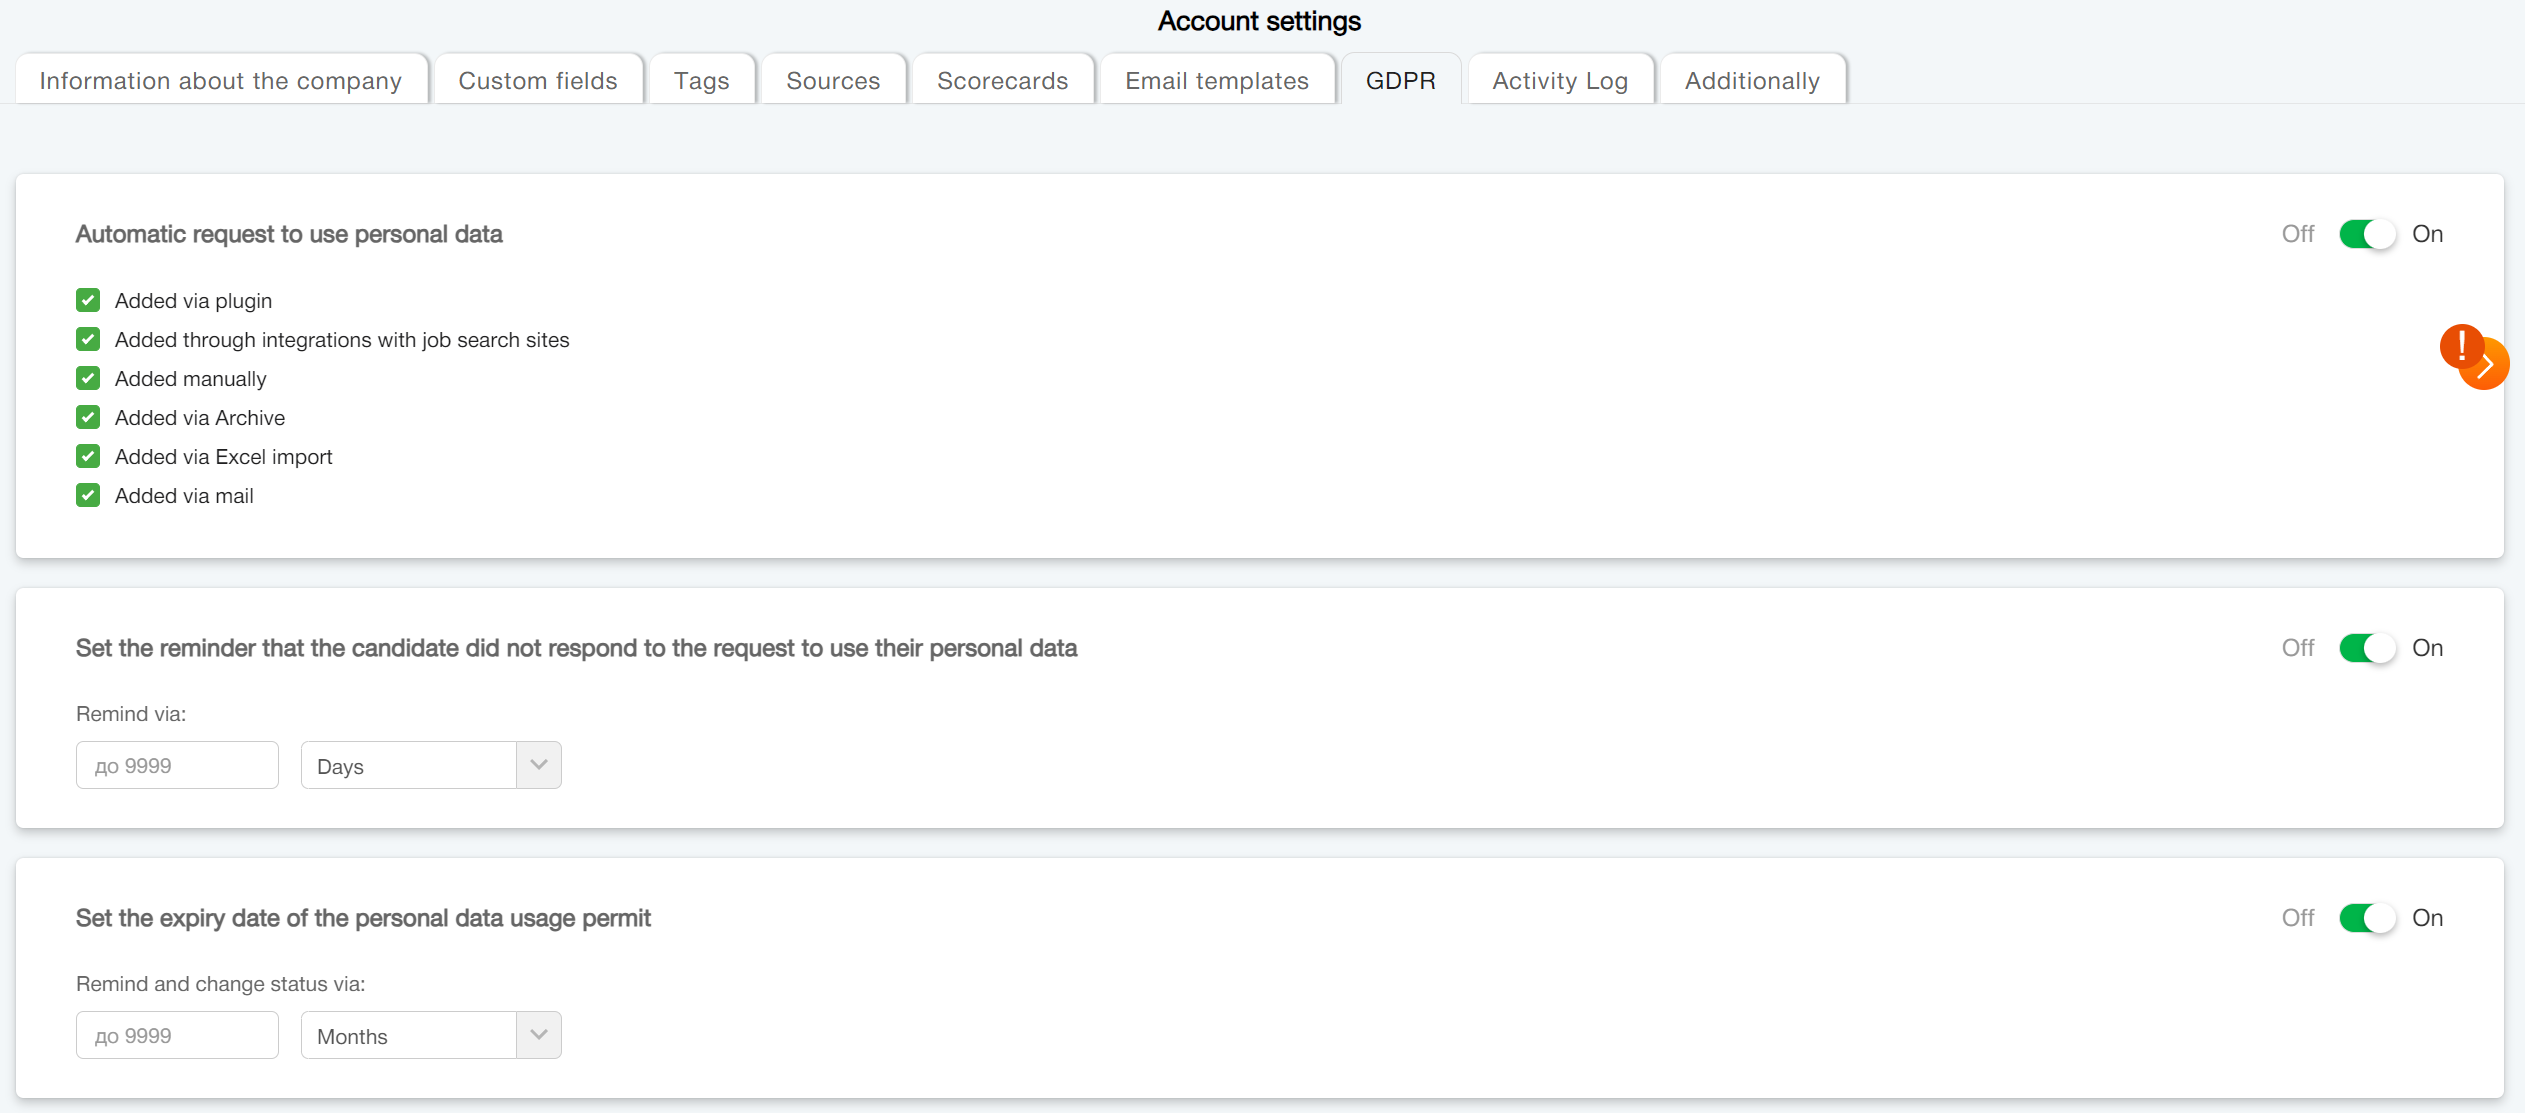
Task: Uncheck the Added via mail checkbox
Action: click(88, 495)
